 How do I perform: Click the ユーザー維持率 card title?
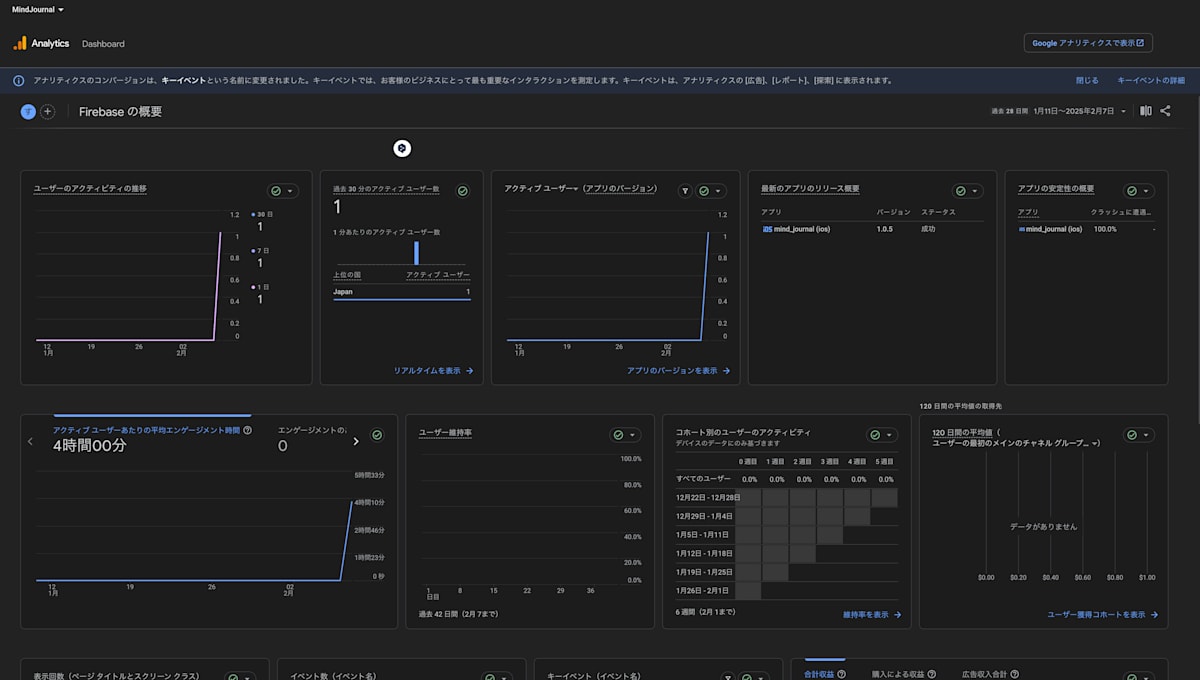click(445, 433)
